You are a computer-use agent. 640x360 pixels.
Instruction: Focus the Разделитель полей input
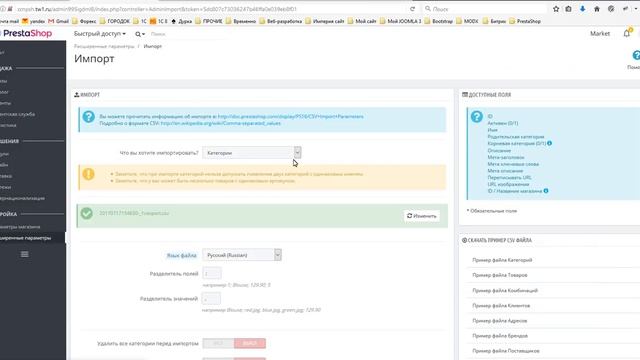pos(212,273)
